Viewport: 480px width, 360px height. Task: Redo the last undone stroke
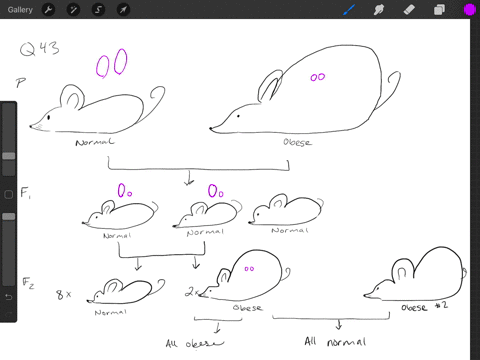pos(9,314)
